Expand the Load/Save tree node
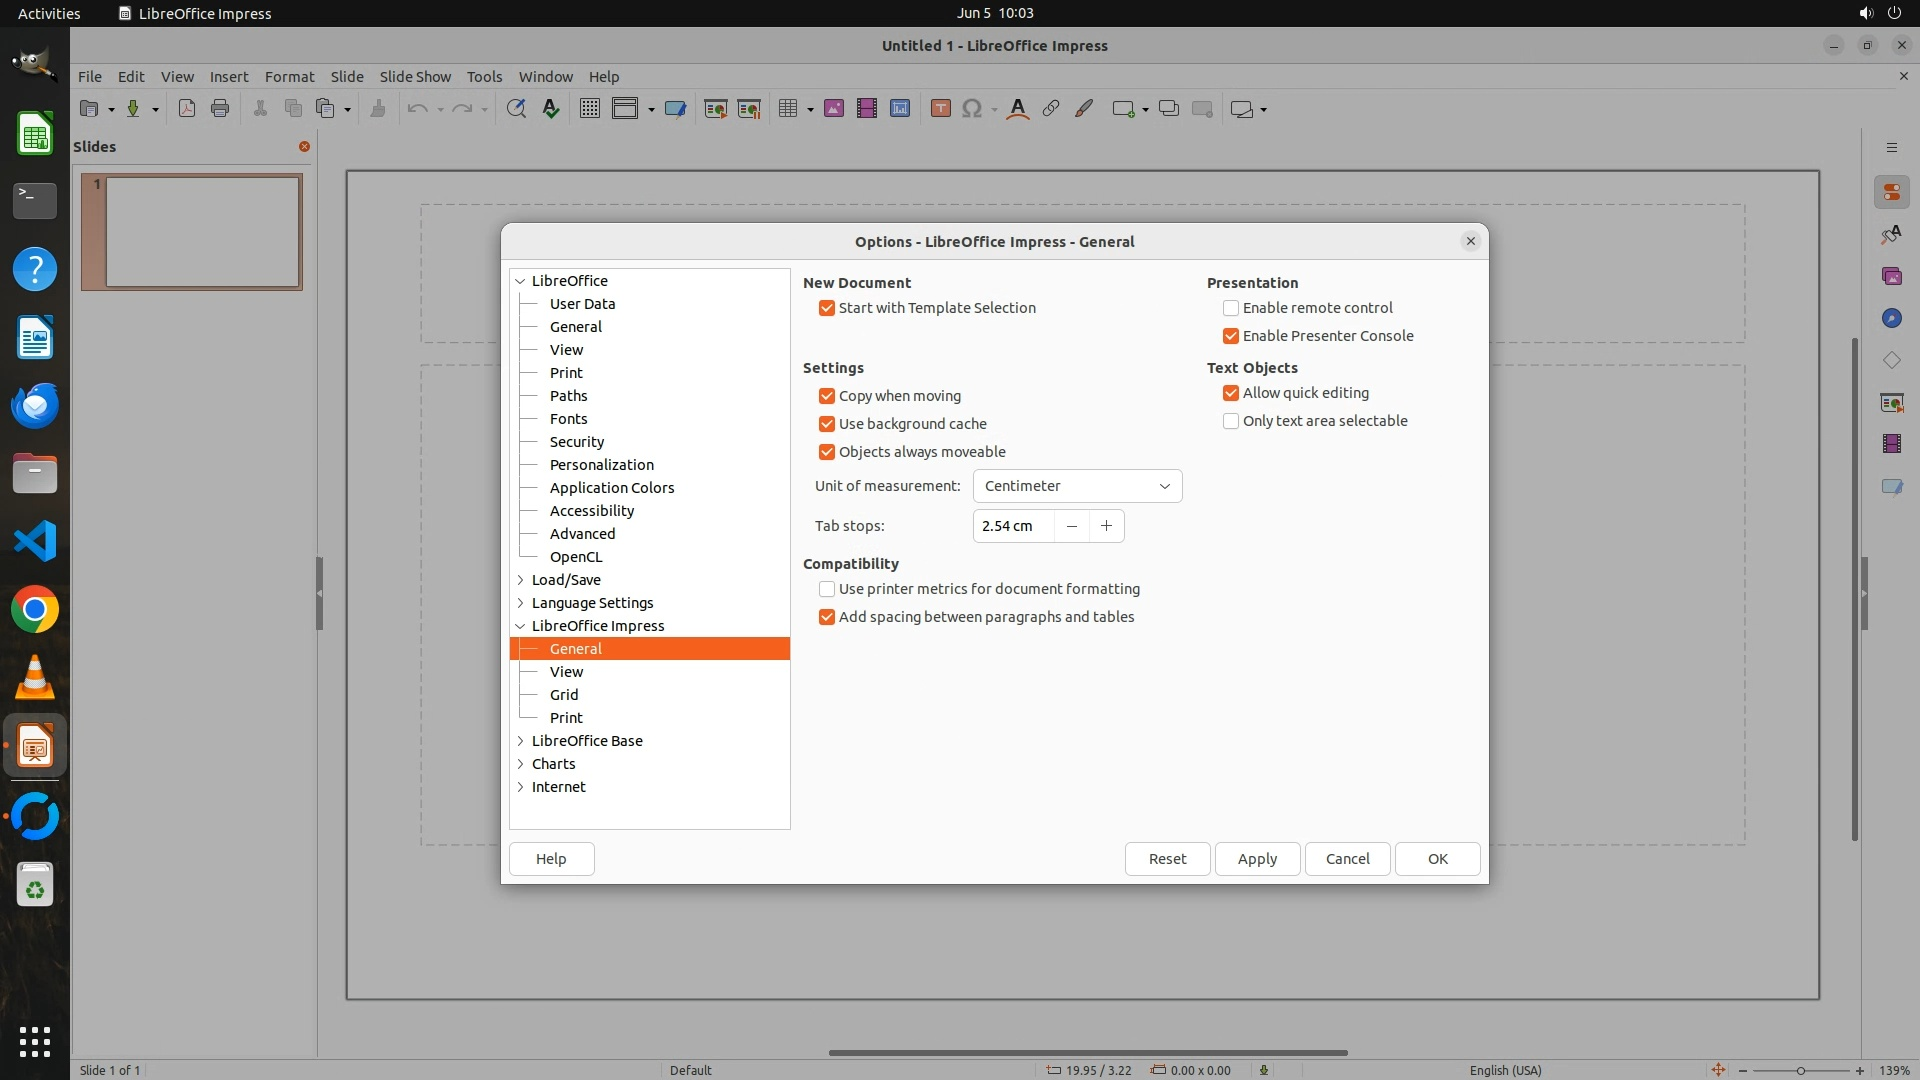This screenshot has height=1080, width=1920. pyautogui.click(x=521, y=580)
